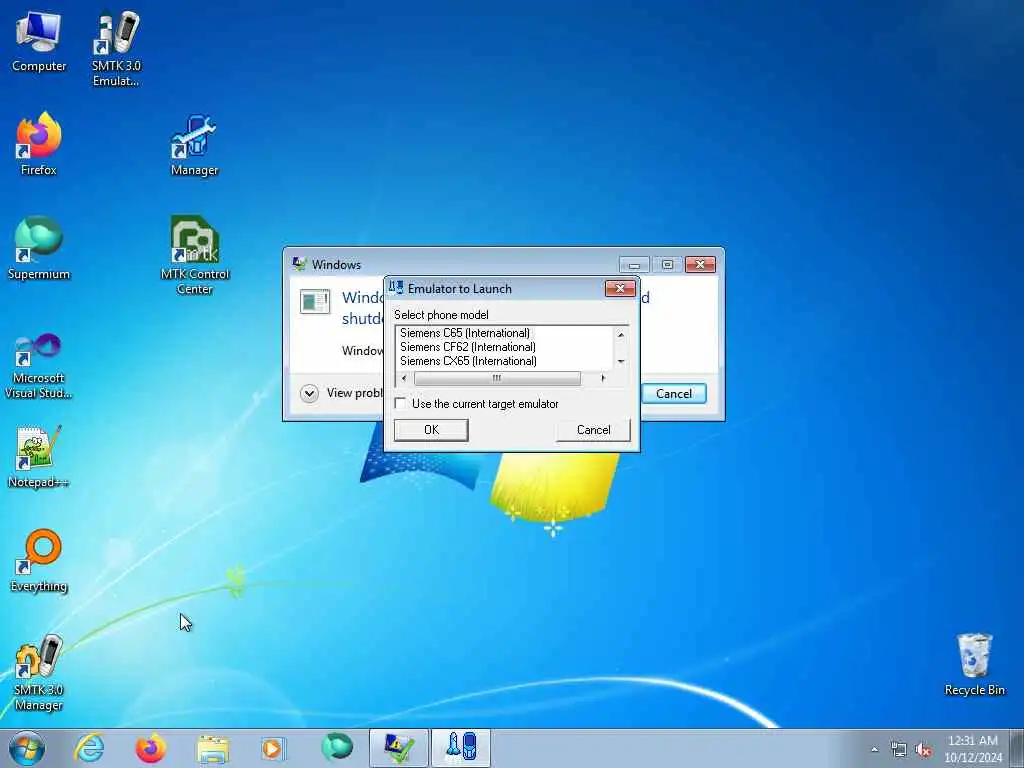Close the Emulator to Launch dialog

(620, 289)
